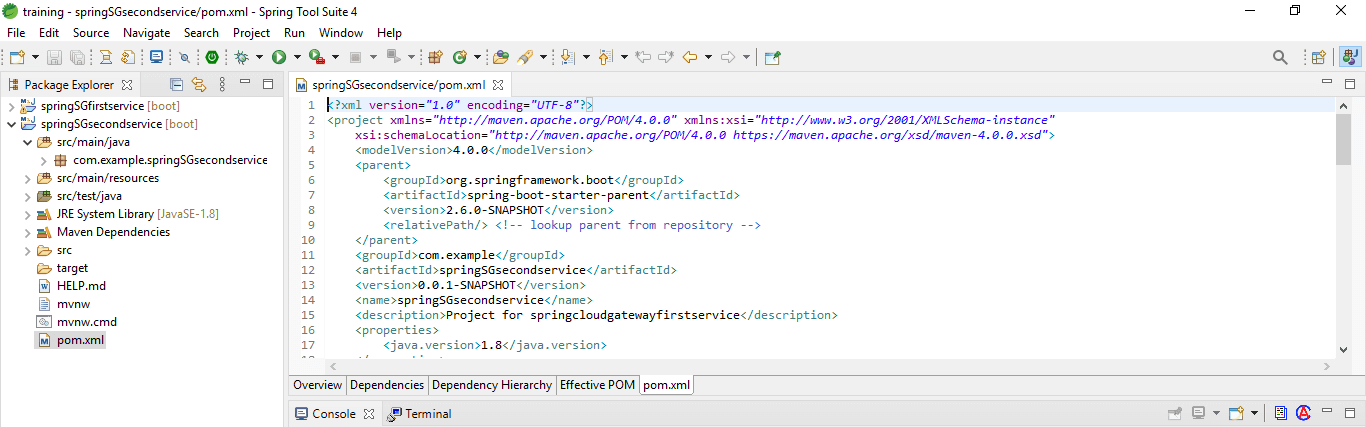Click the New file wizard icon

click(x=17, y=58)
